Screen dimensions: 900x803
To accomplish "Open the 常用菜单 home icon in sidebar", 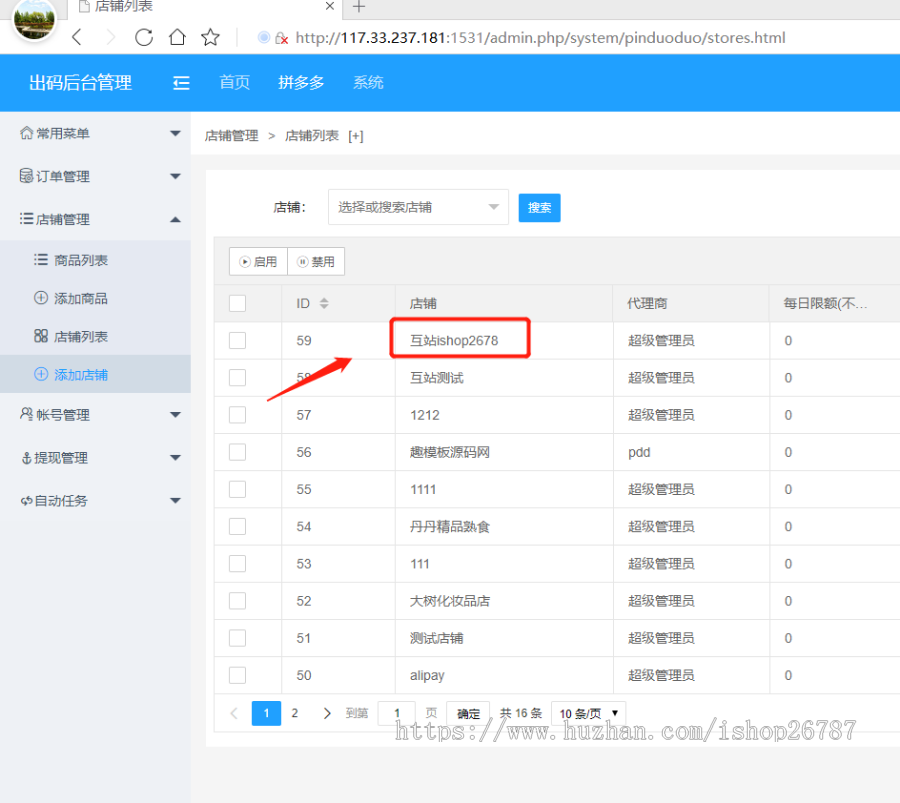I will [x=25, y=133].
